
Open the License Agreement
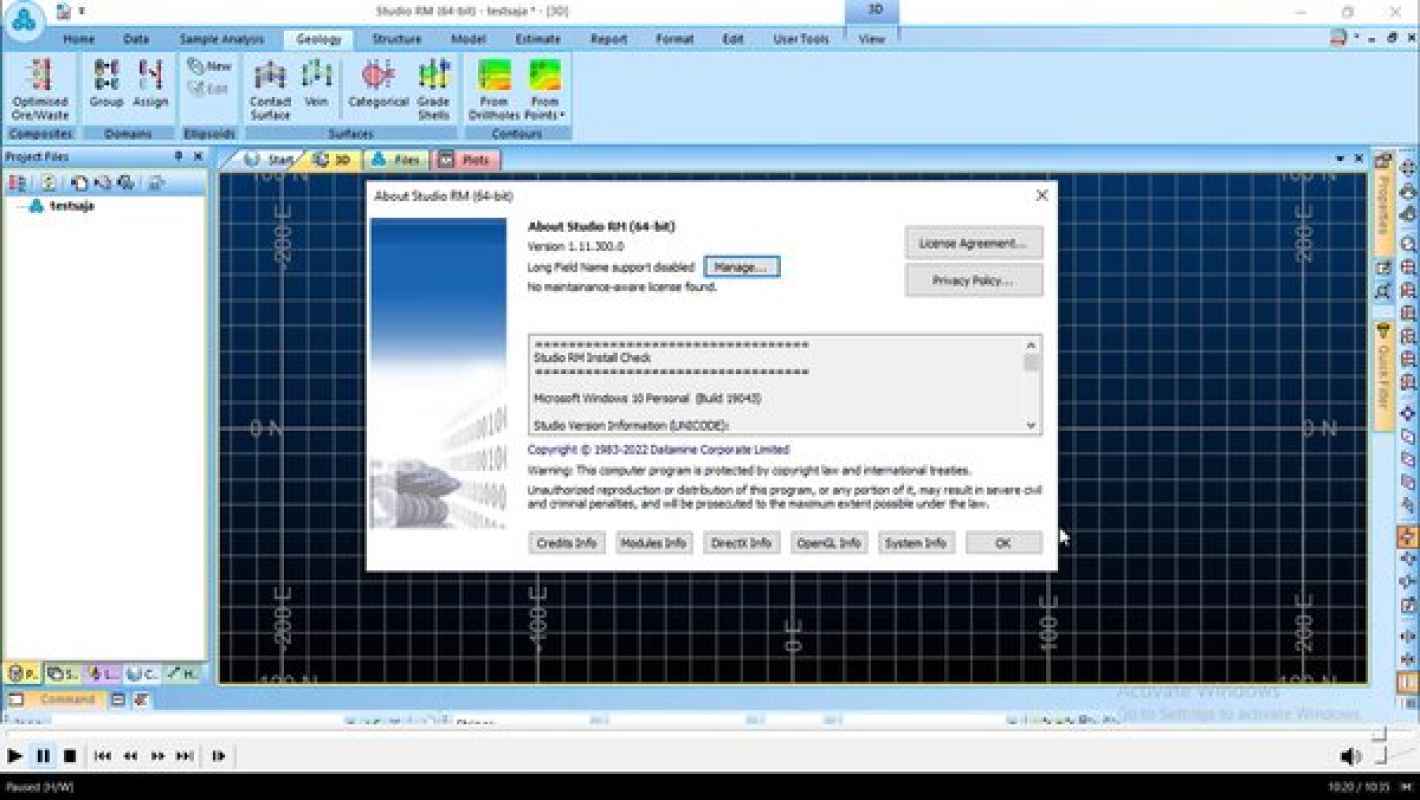coord(973,243)
